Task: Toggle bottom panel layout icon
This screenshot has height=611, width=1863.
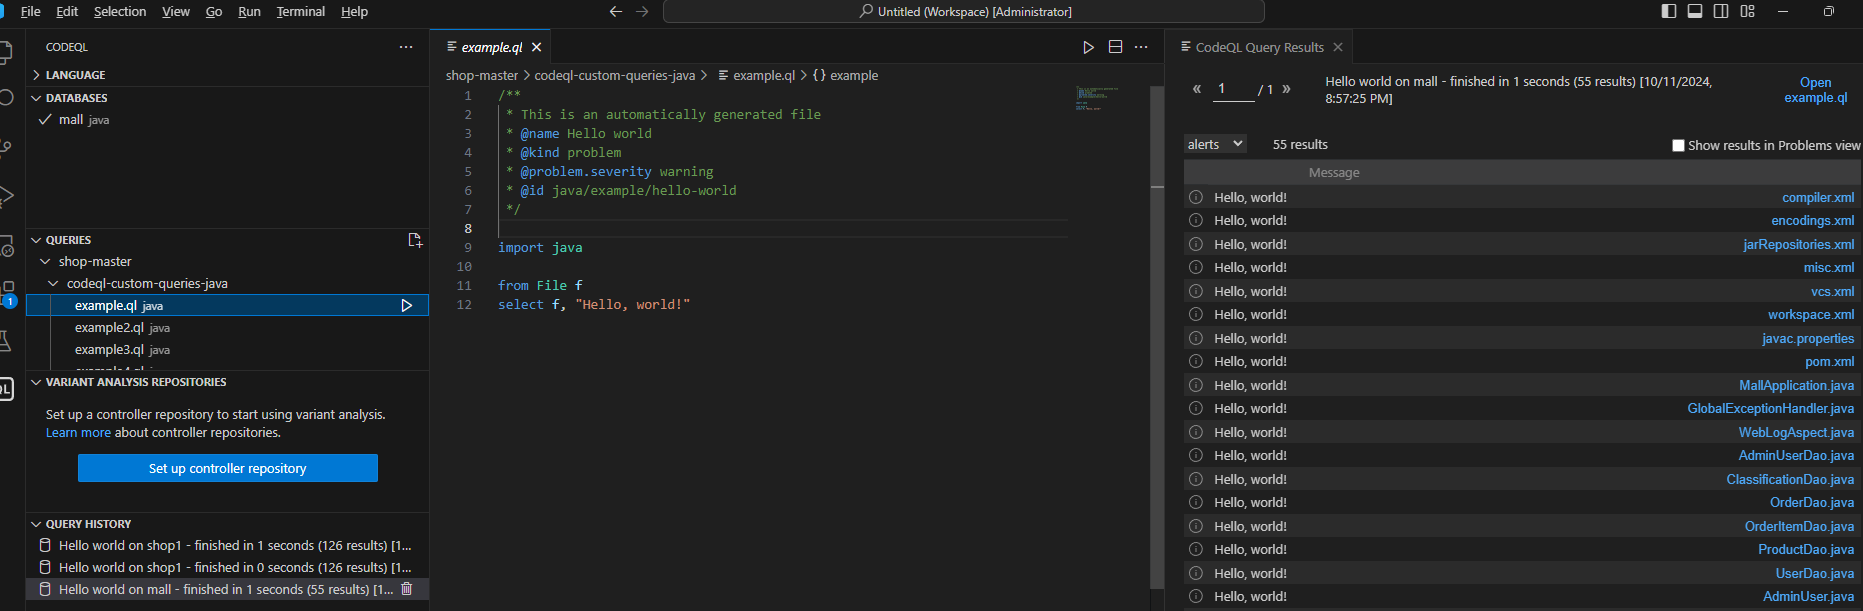Action: [1695, 11]
